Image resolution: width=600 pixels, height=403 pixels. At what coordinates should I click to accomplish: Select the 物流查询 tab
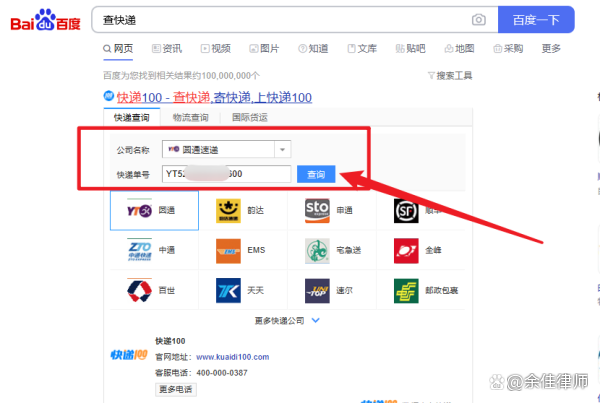(x=190, y=117)
